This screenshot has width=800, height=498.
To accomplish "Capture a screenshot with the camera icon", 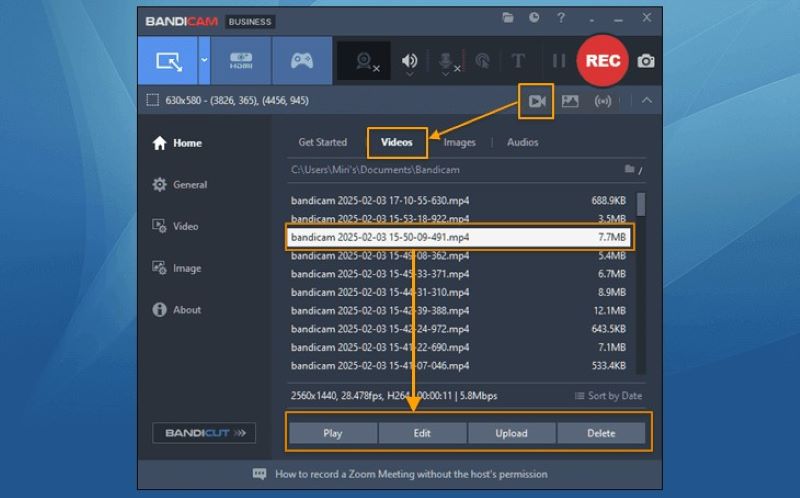I will point(646,61).
